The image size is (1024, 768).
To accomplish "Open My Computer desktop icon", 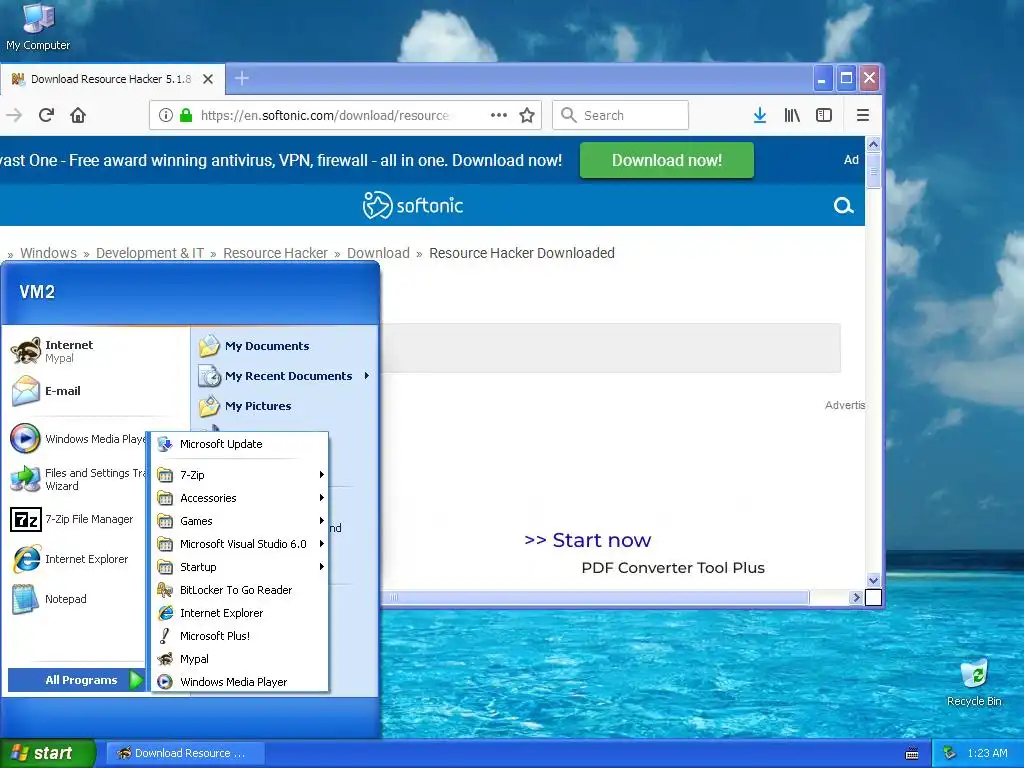I will tap(38, 27).
